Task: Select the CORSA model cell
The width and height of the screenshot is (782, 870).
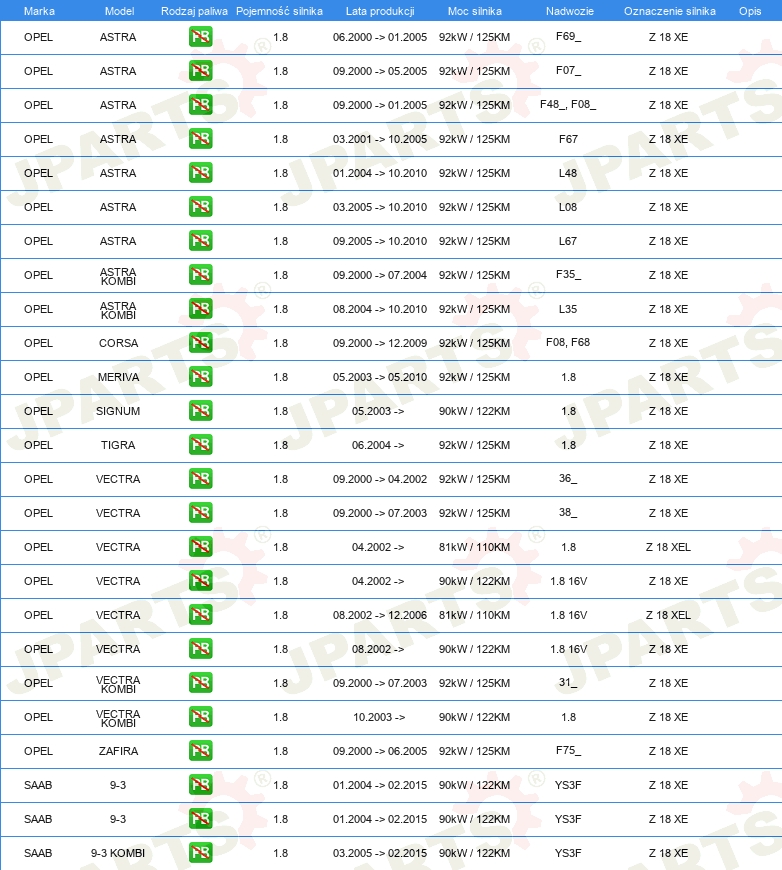Action: [x=118, y=343]
